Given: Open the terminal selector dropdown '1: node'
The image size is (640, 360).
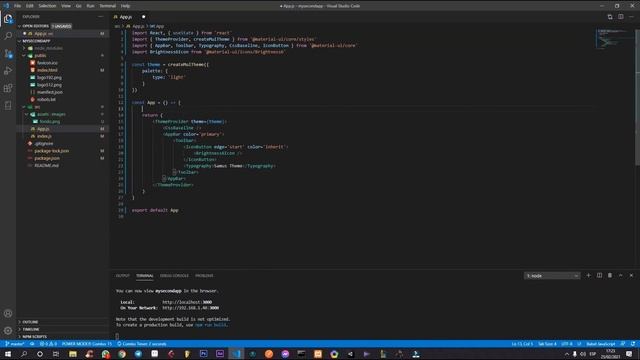Looking at the screenshot, I should [552, 276].
